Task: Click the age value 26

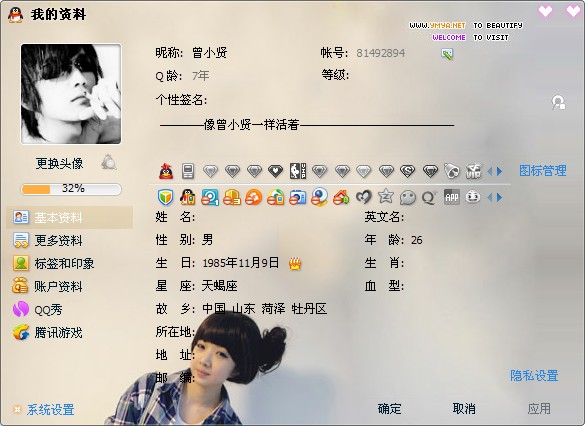Action: coord(417,240)
